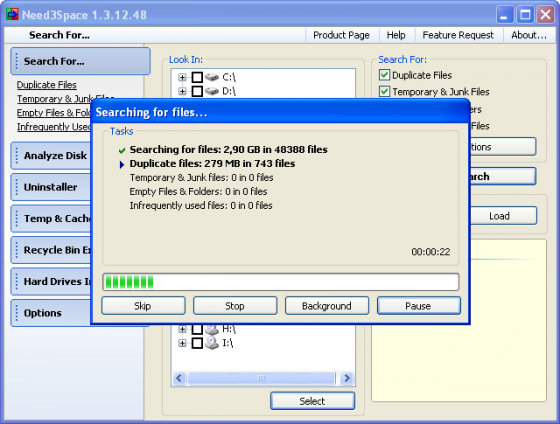Click the blue arrow beside Duplicate files task

tap(122, 165)
